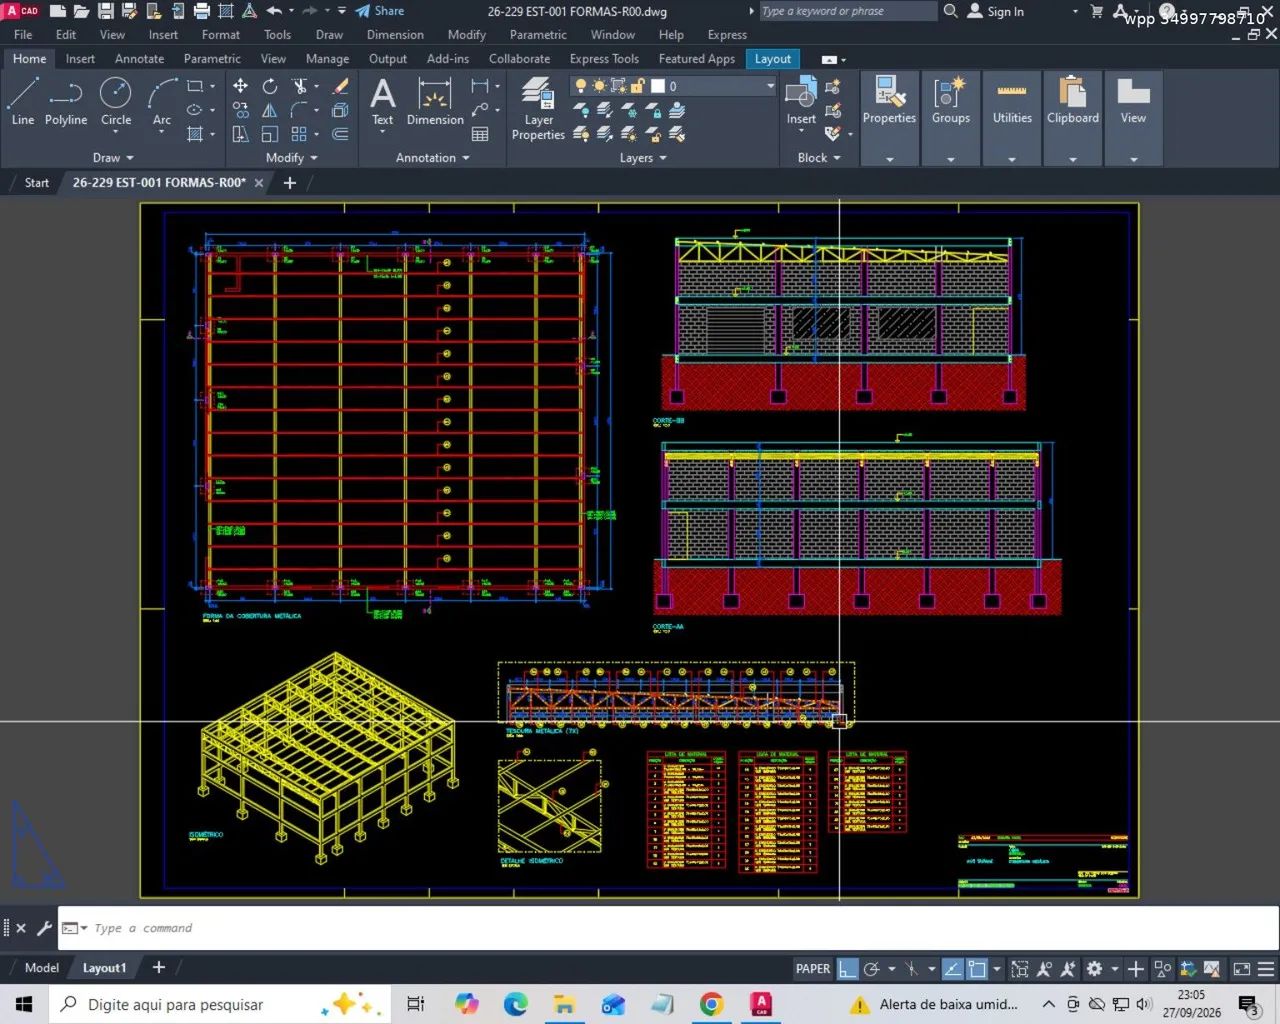Screen dimensions: 1280x1024
Task: Activate the Arc tool
Action: click(162, 101)
